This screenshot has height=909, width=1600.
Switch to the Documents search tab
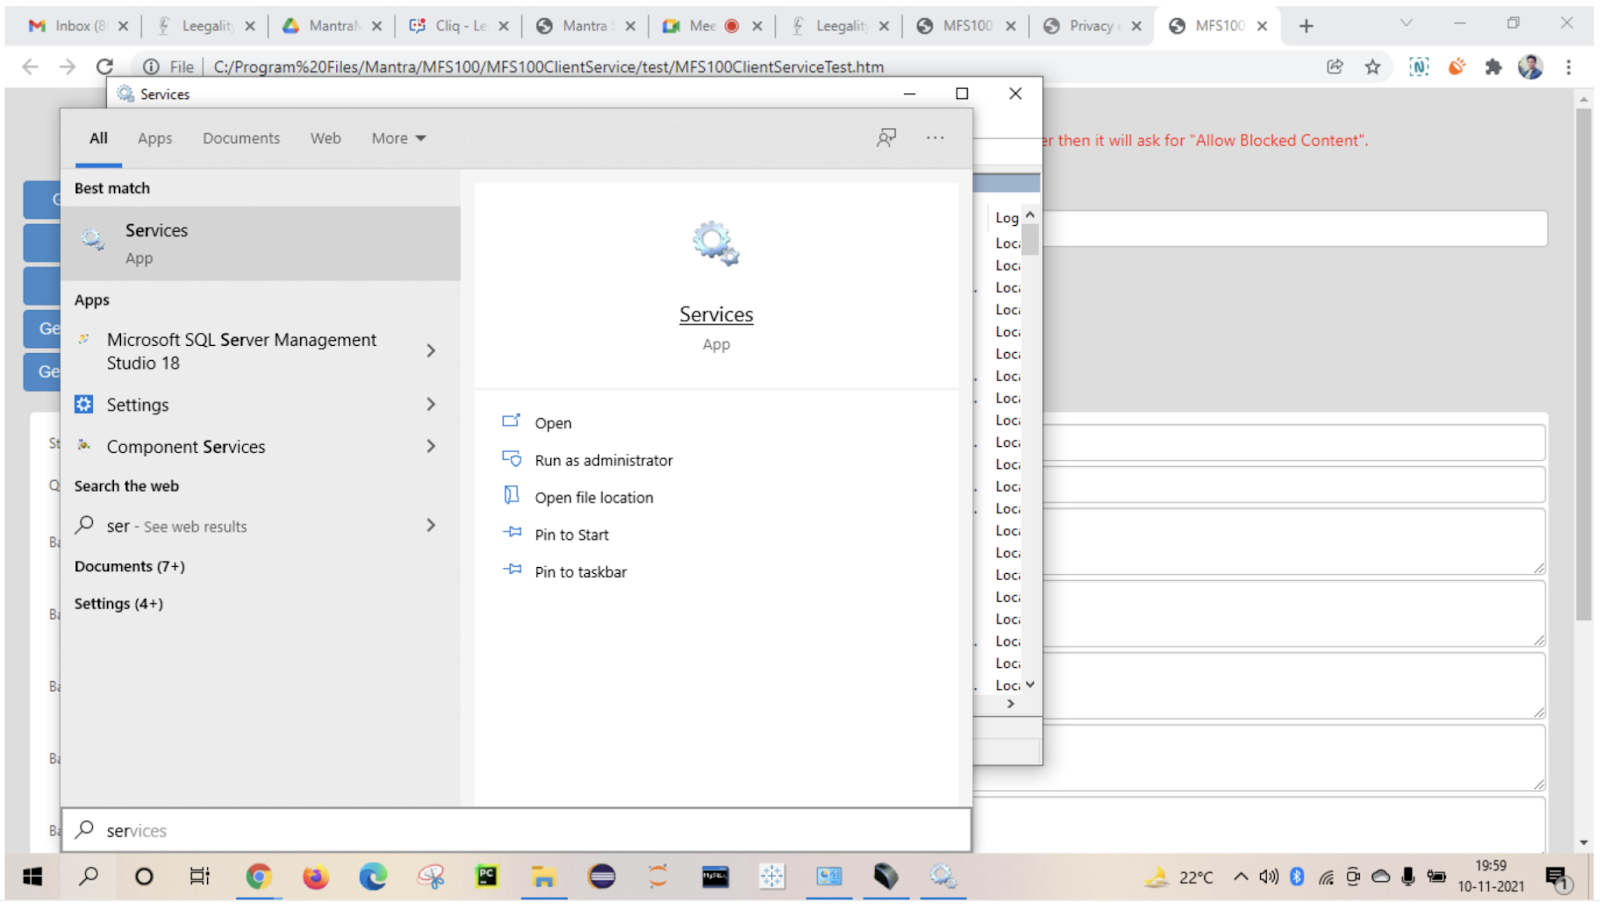pyautogui.click(x=241, y=138)
